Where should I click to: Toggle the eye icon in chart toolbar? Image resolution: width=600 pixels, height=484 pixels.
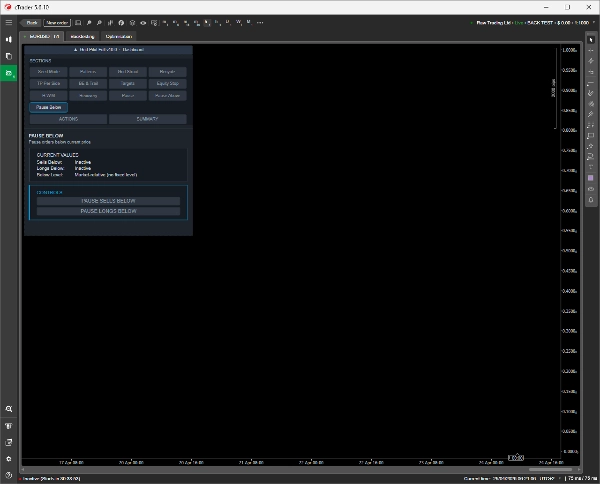tap(143, 21)
